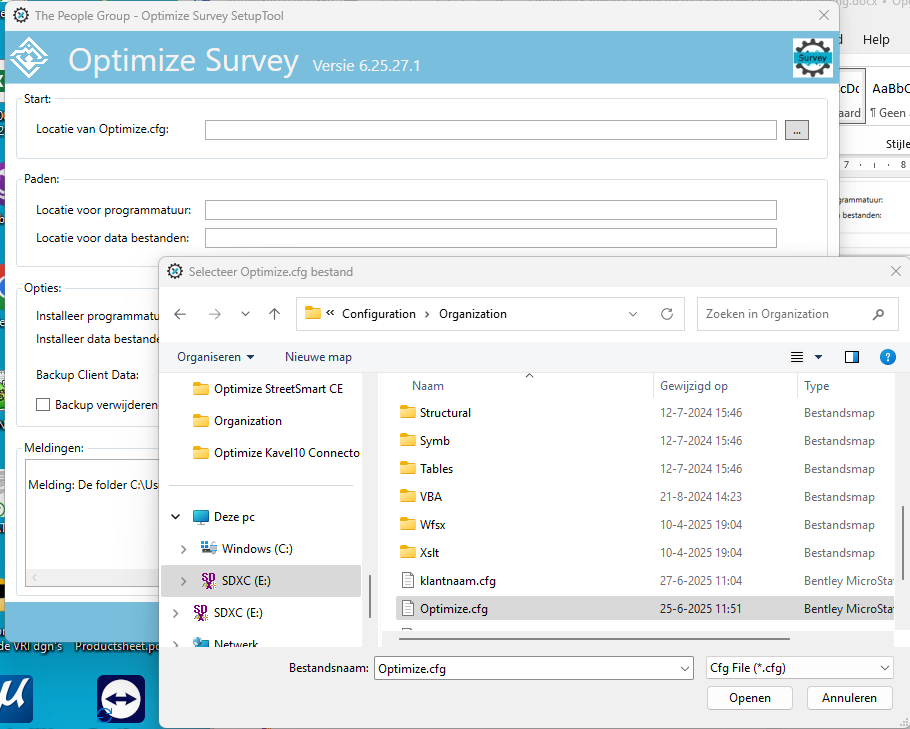Click the Zoeken in Organization search box
The image size is (910, 729).
pos(797,314)
